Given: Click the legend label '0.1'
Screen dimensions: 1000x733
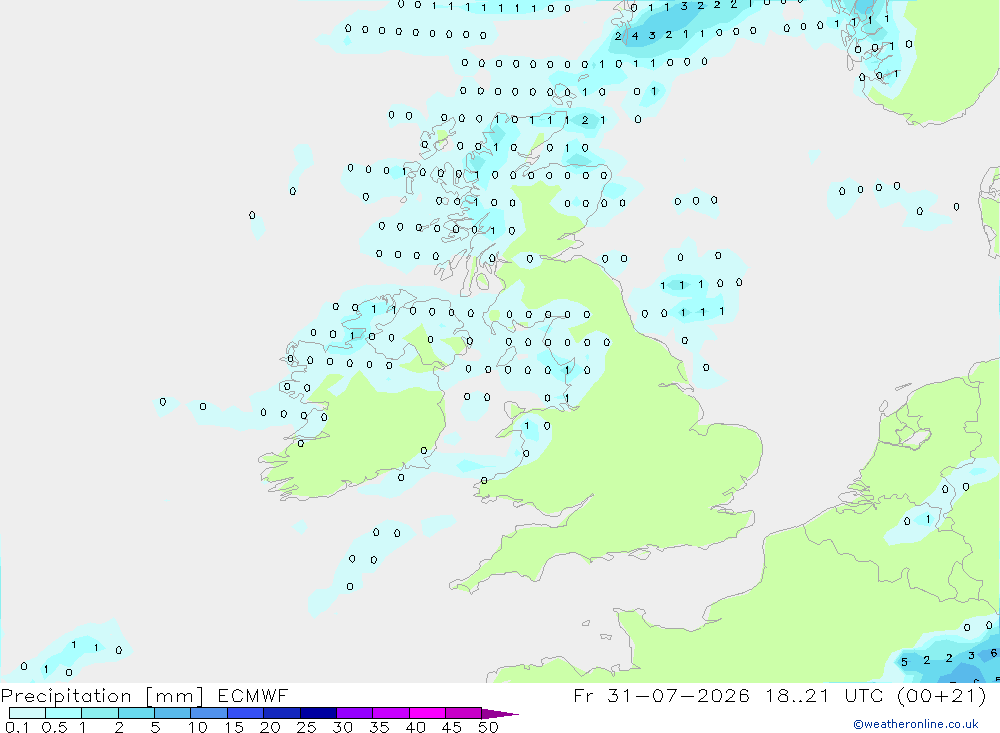Looking at the screenshot, I should coord(17,727).
